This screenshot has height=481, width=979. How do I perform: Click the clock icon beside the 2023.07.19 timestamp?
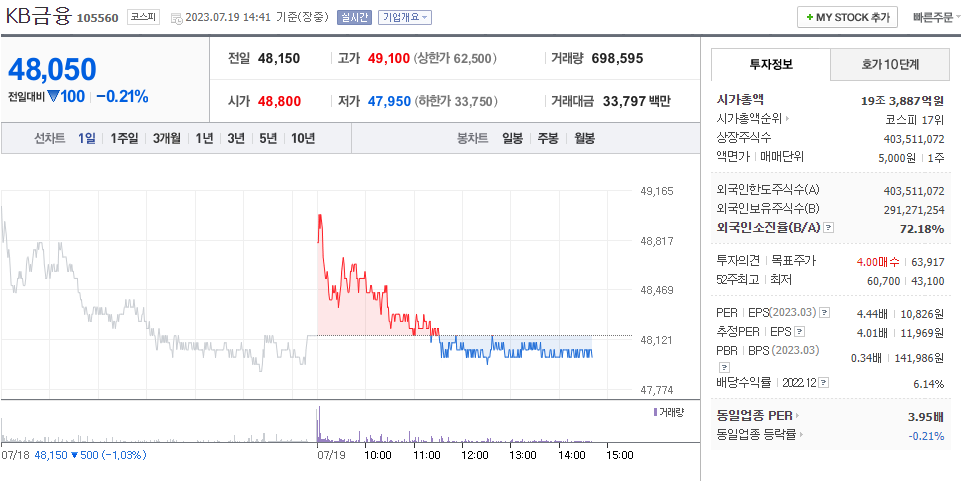176,18
